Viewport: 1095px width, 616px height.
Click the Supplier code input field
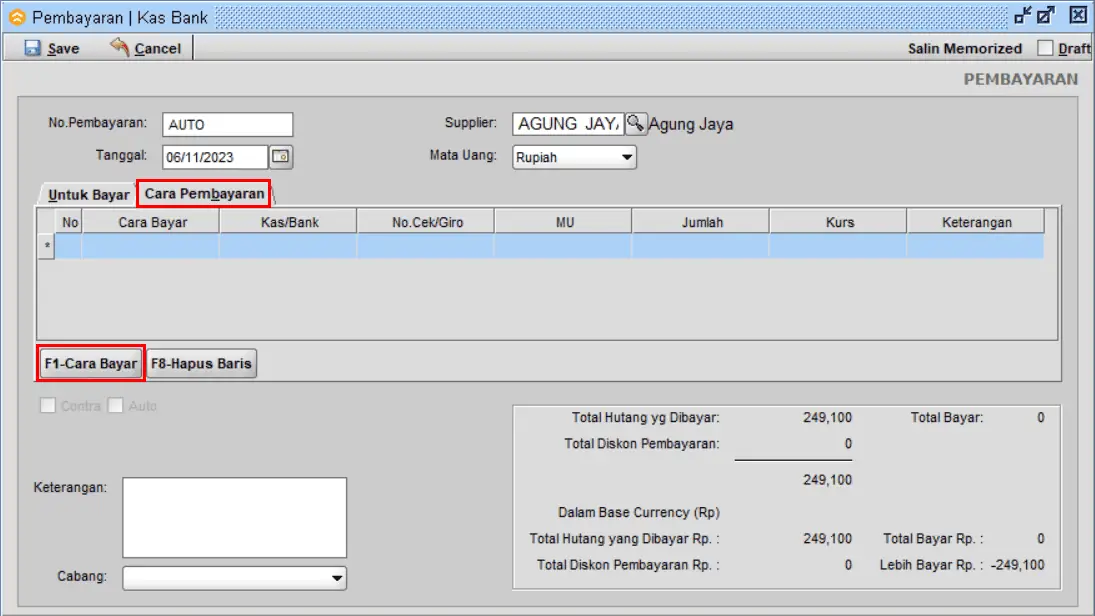[568, 124]
